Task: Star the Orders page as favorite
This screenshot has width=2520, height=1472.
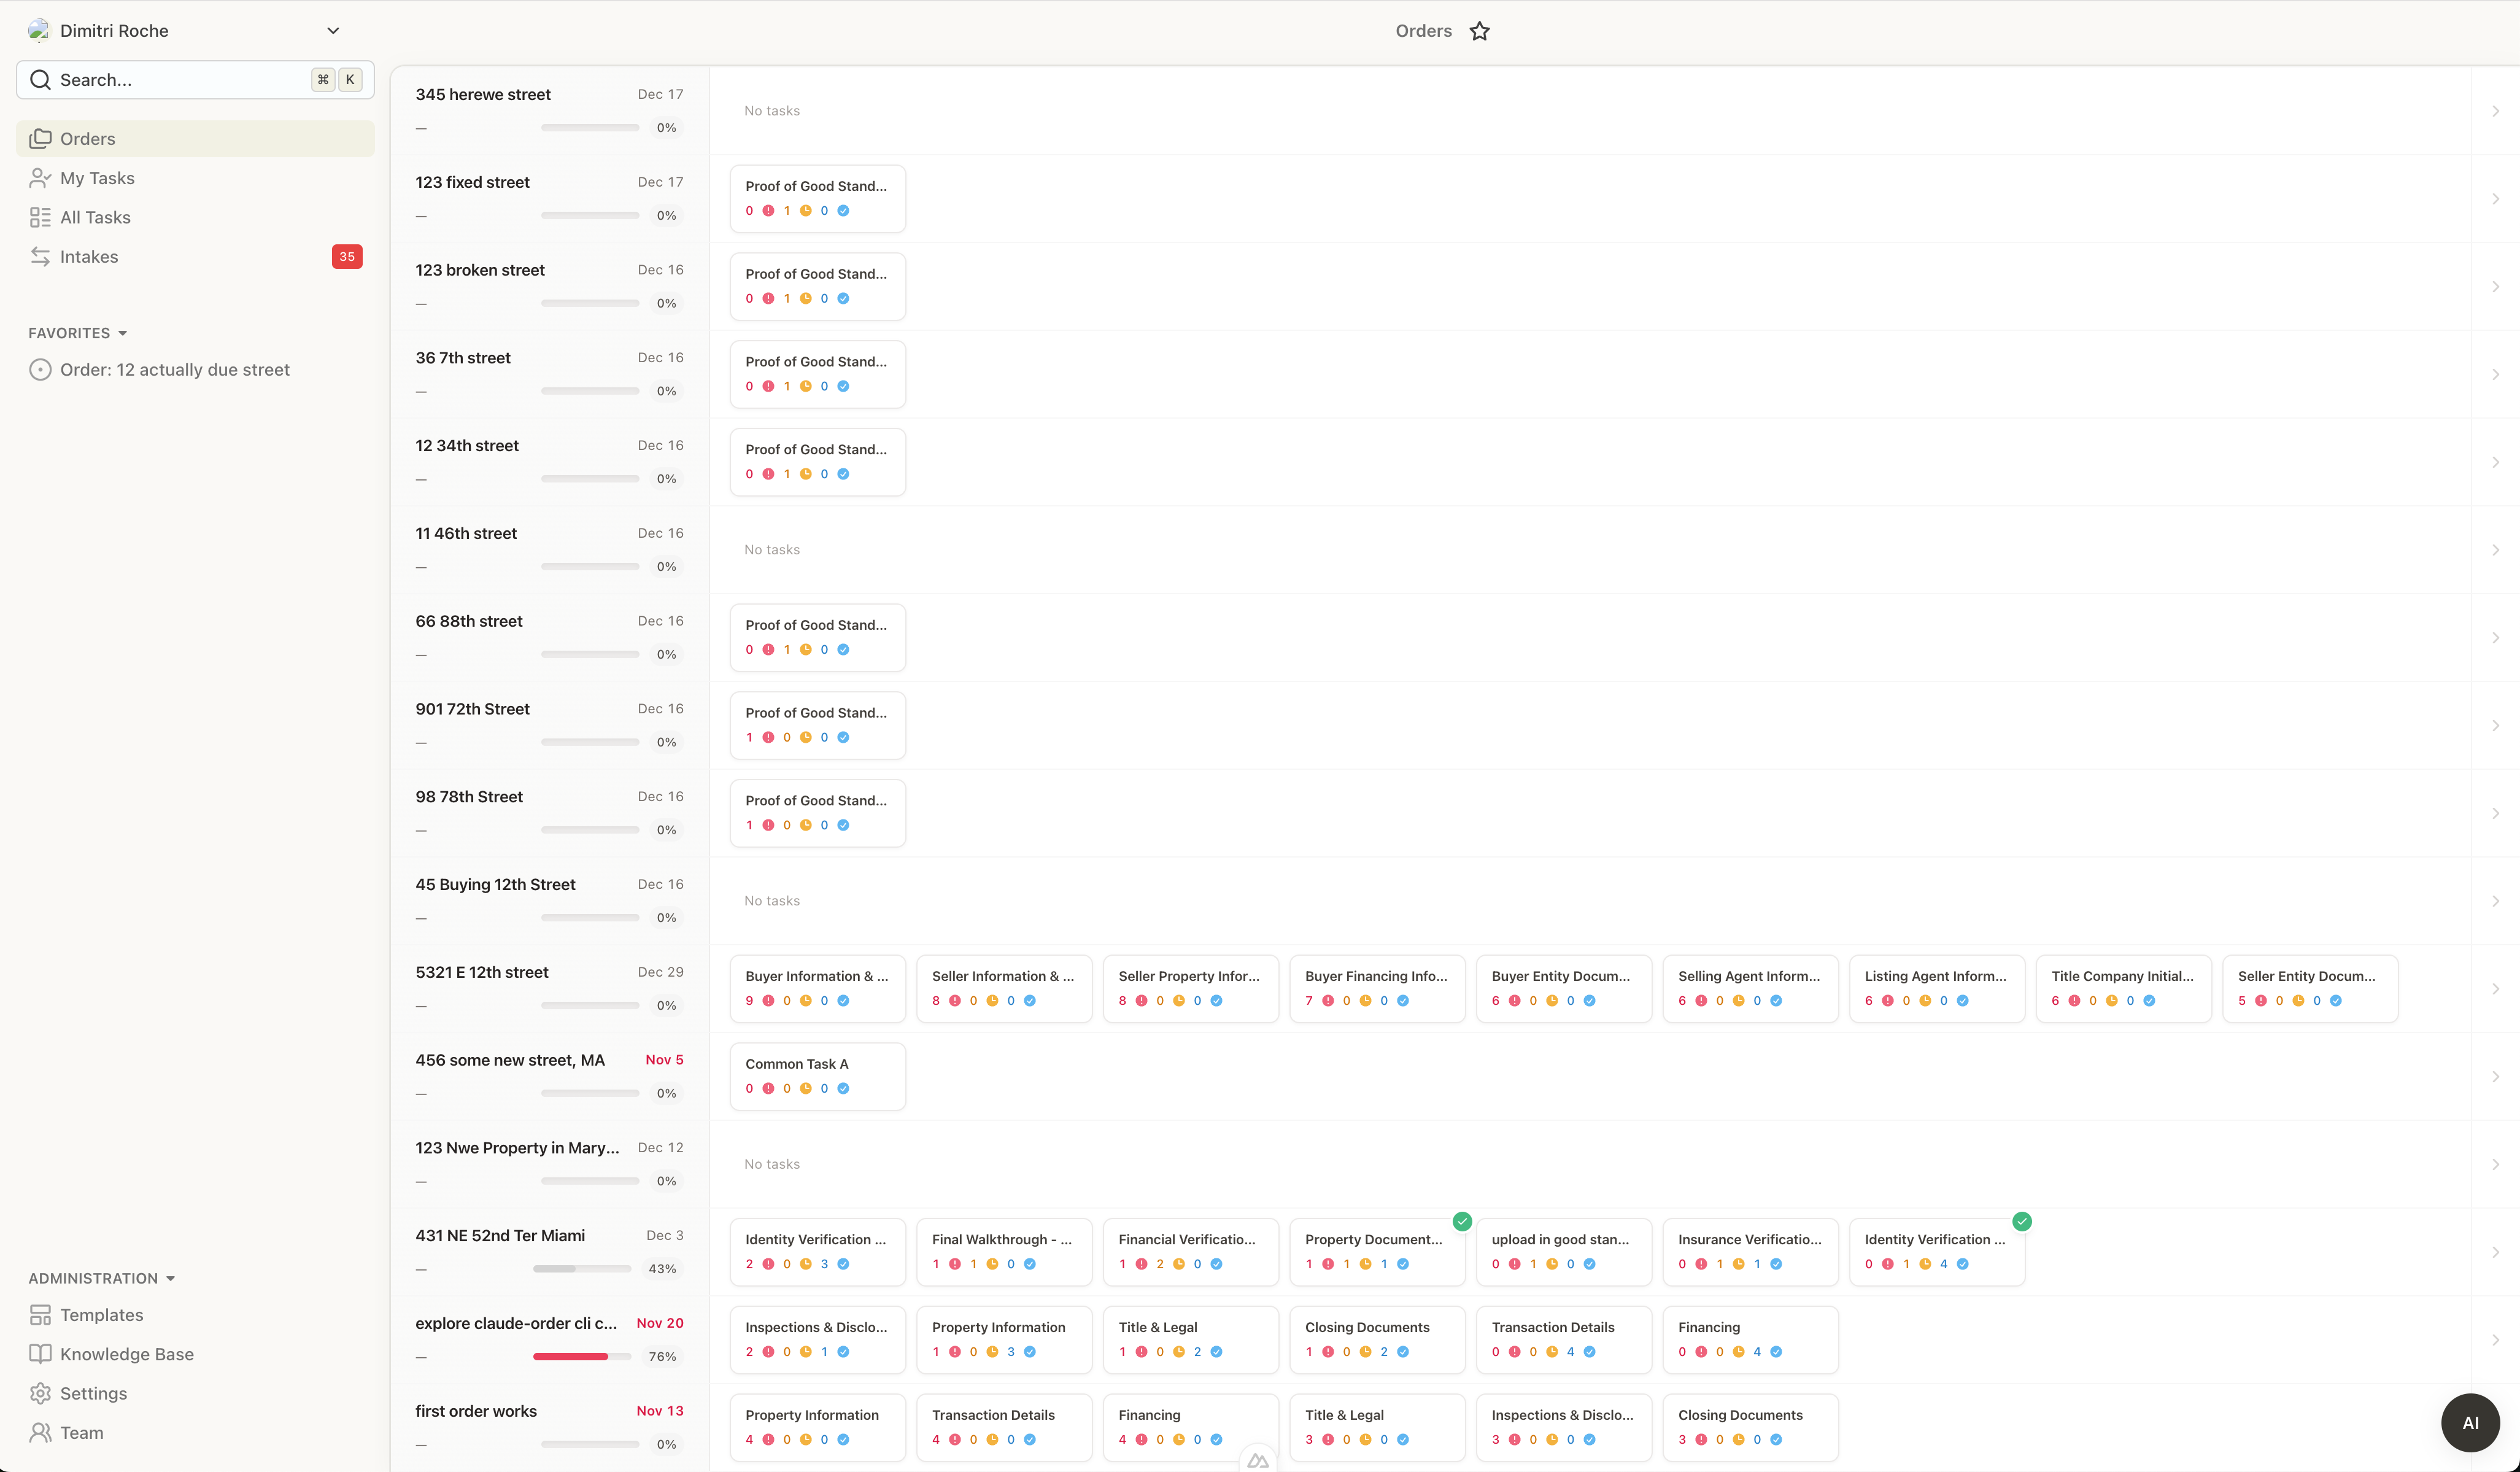Action: coord(1479,31)
